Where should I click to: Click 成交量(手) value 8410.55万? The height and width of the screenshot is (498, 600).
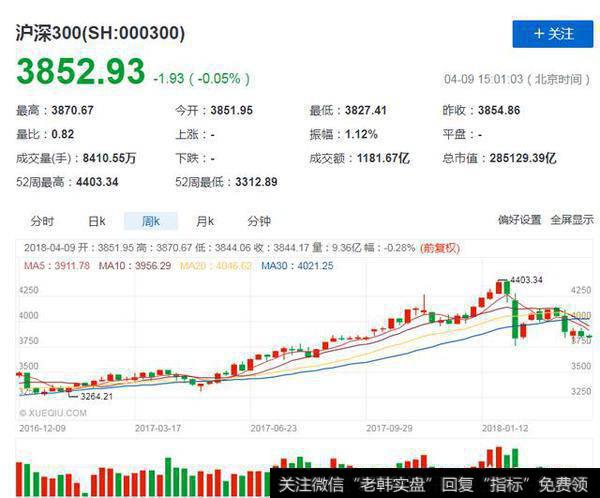109,158
